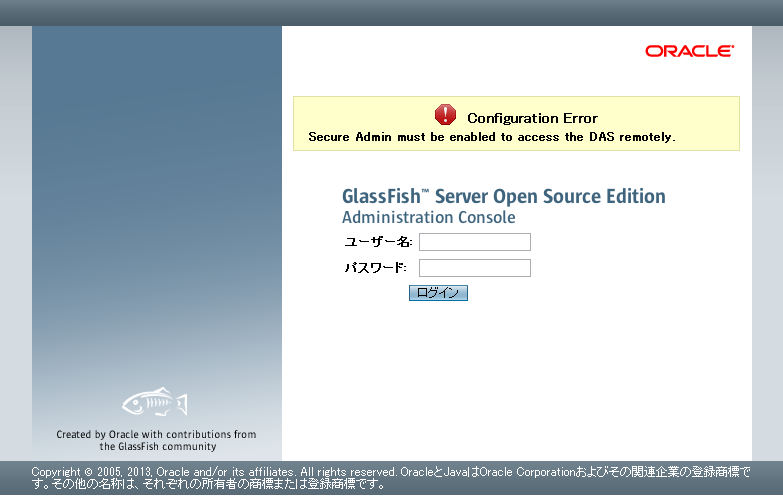Click the Oracle logo
This screenshot has width=783, height=499.
click(689, 51)
